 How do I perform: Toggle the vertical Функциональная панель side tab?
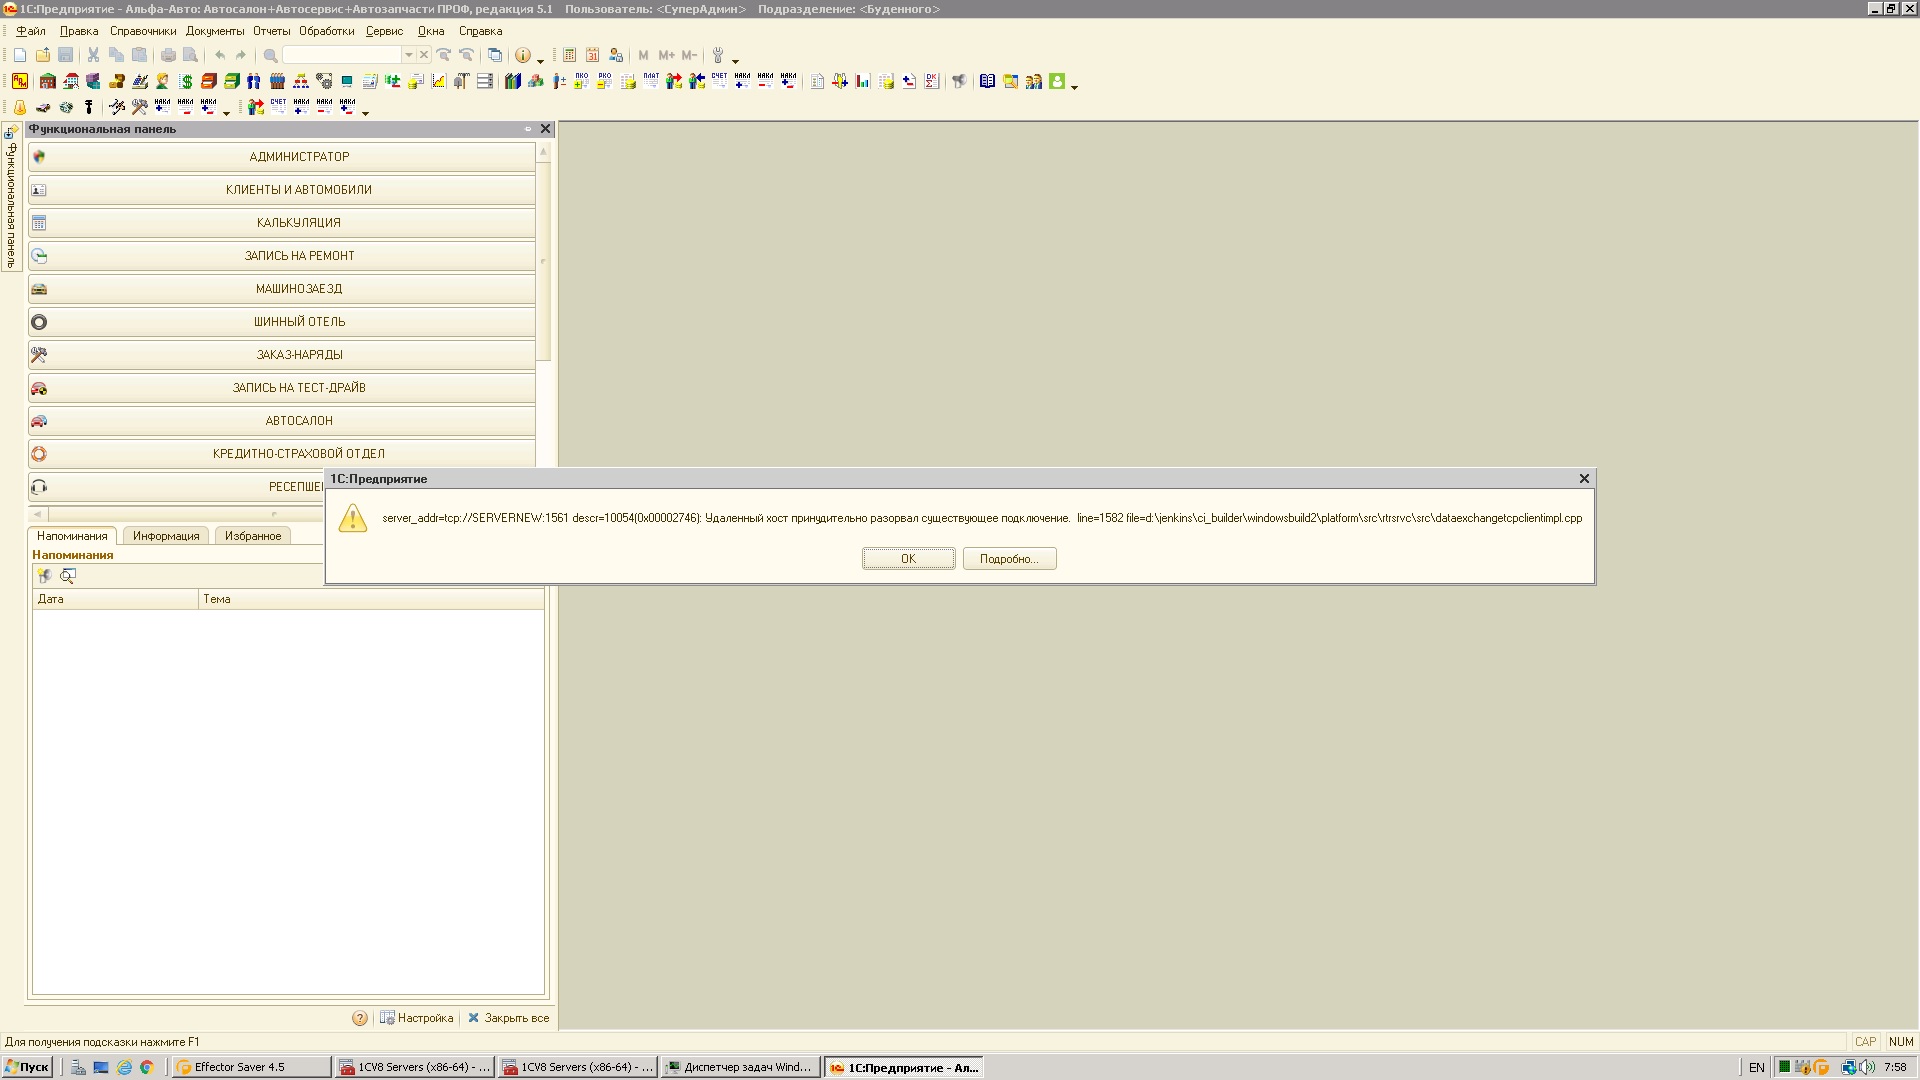coord(11,197)
